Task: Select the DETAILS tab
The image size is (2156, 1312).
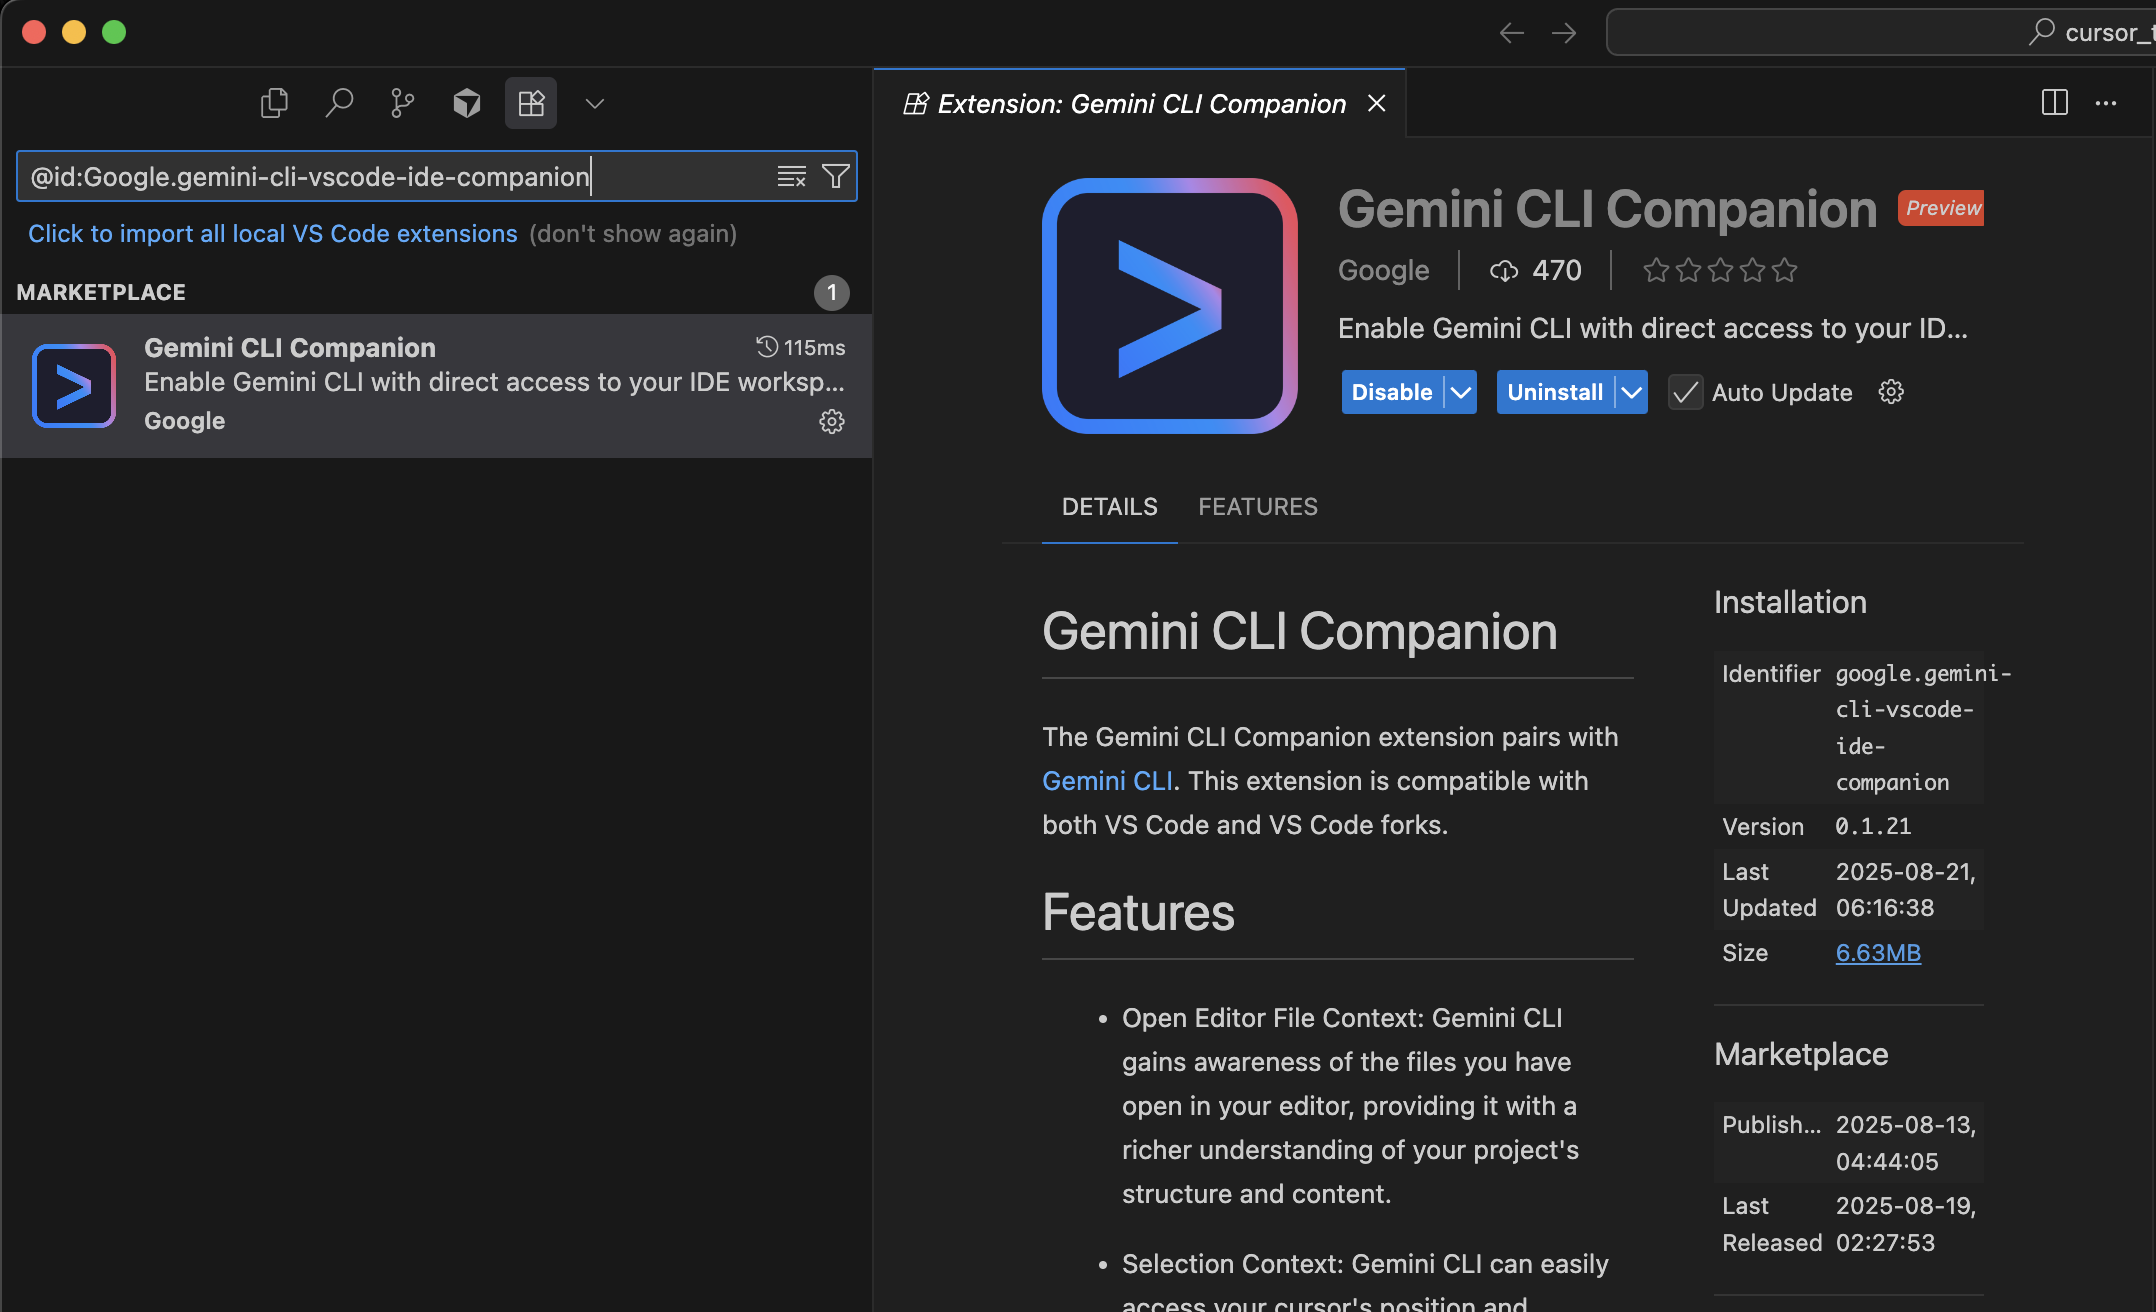Action: pyautogui.click(x=1109, y=507)
